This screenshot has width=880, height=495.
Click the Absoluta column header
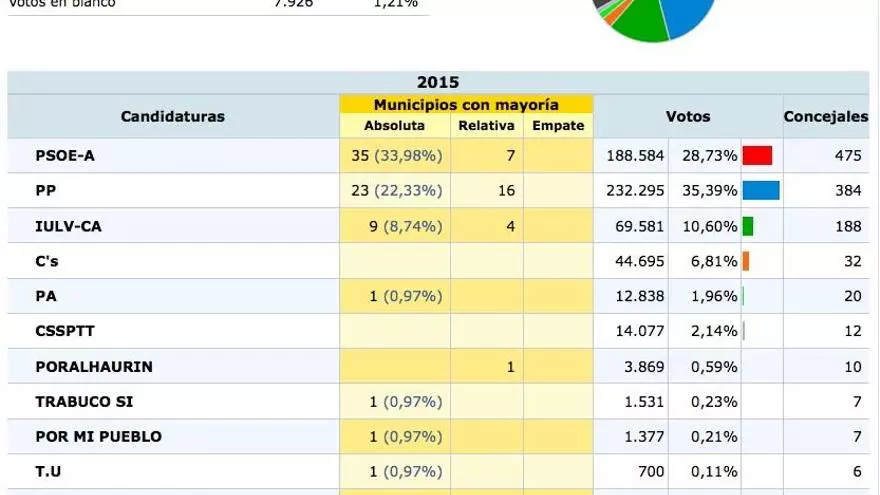394,126
